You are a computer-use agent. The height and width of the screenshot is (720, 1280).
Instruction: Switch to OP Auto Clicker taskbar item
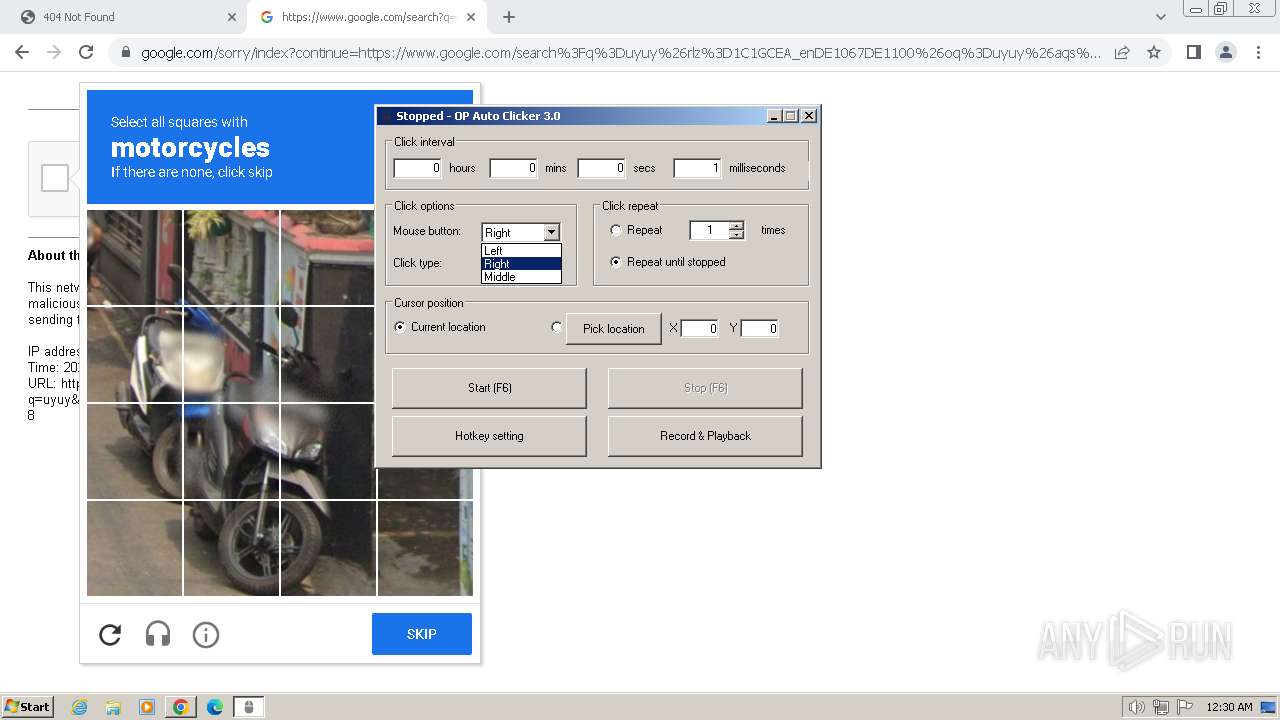249,707
